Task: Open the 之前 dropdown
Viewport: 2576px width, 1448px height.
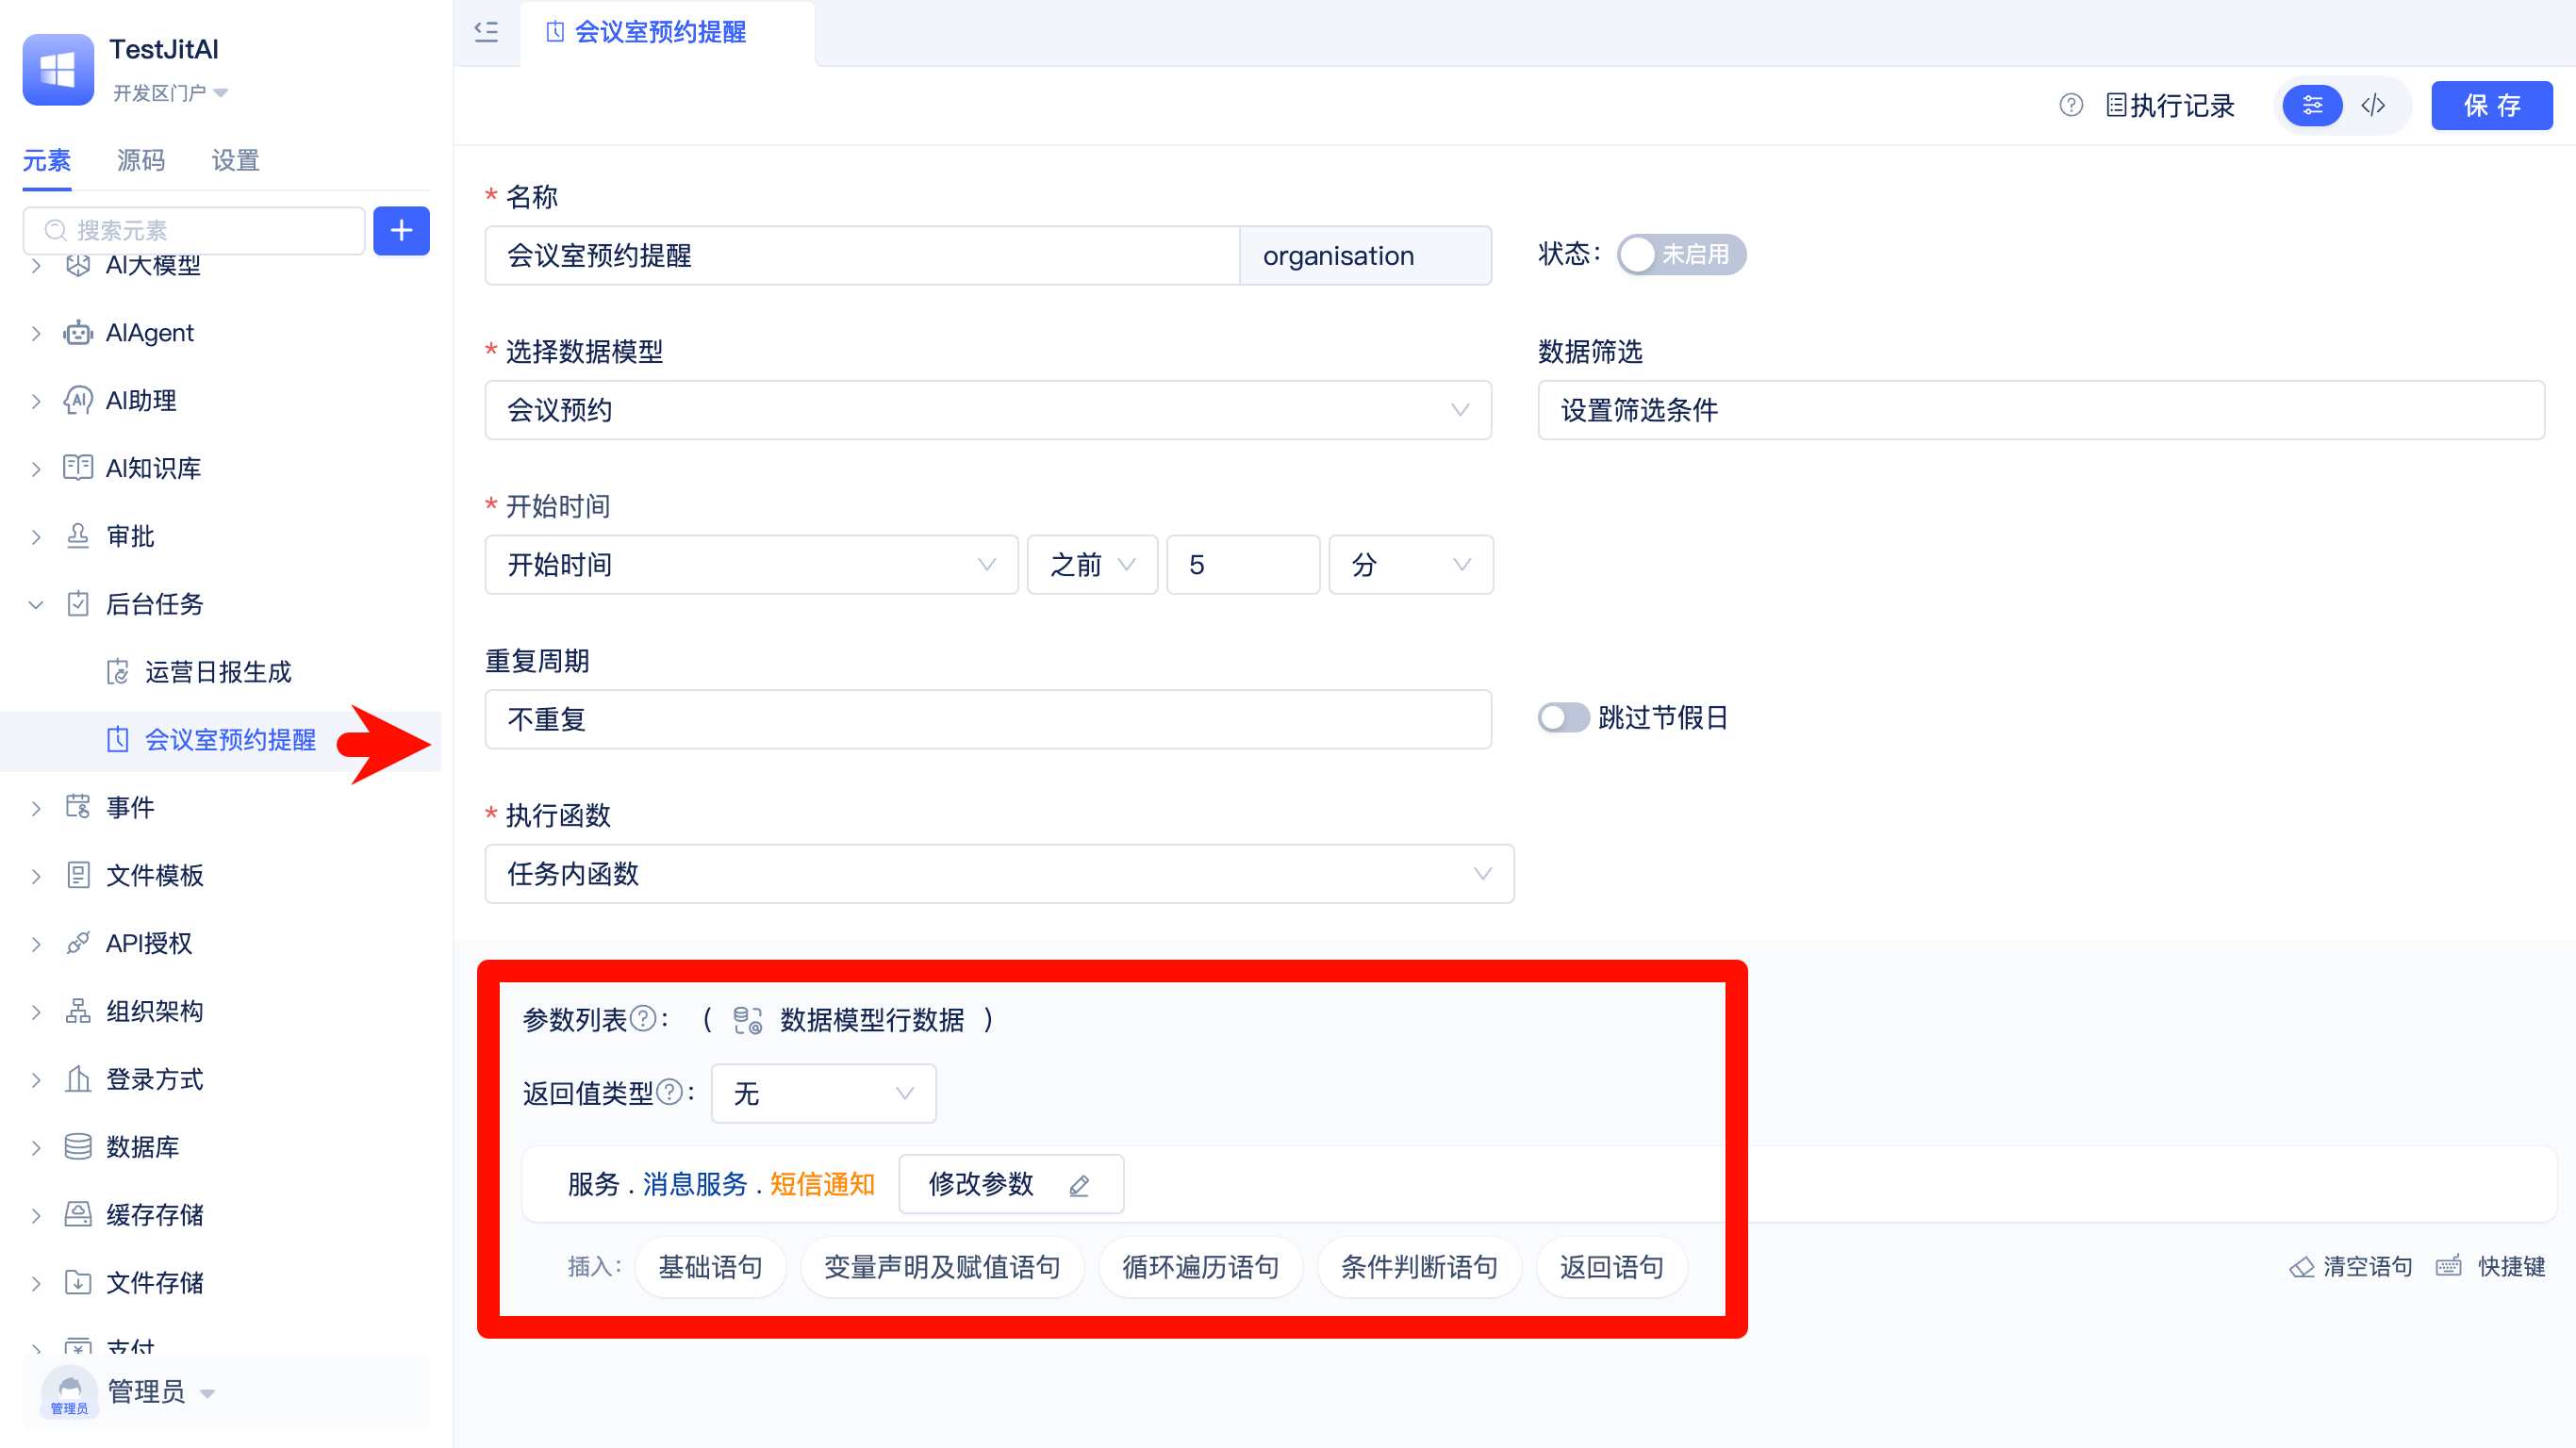Action: tap(1092, 565)
